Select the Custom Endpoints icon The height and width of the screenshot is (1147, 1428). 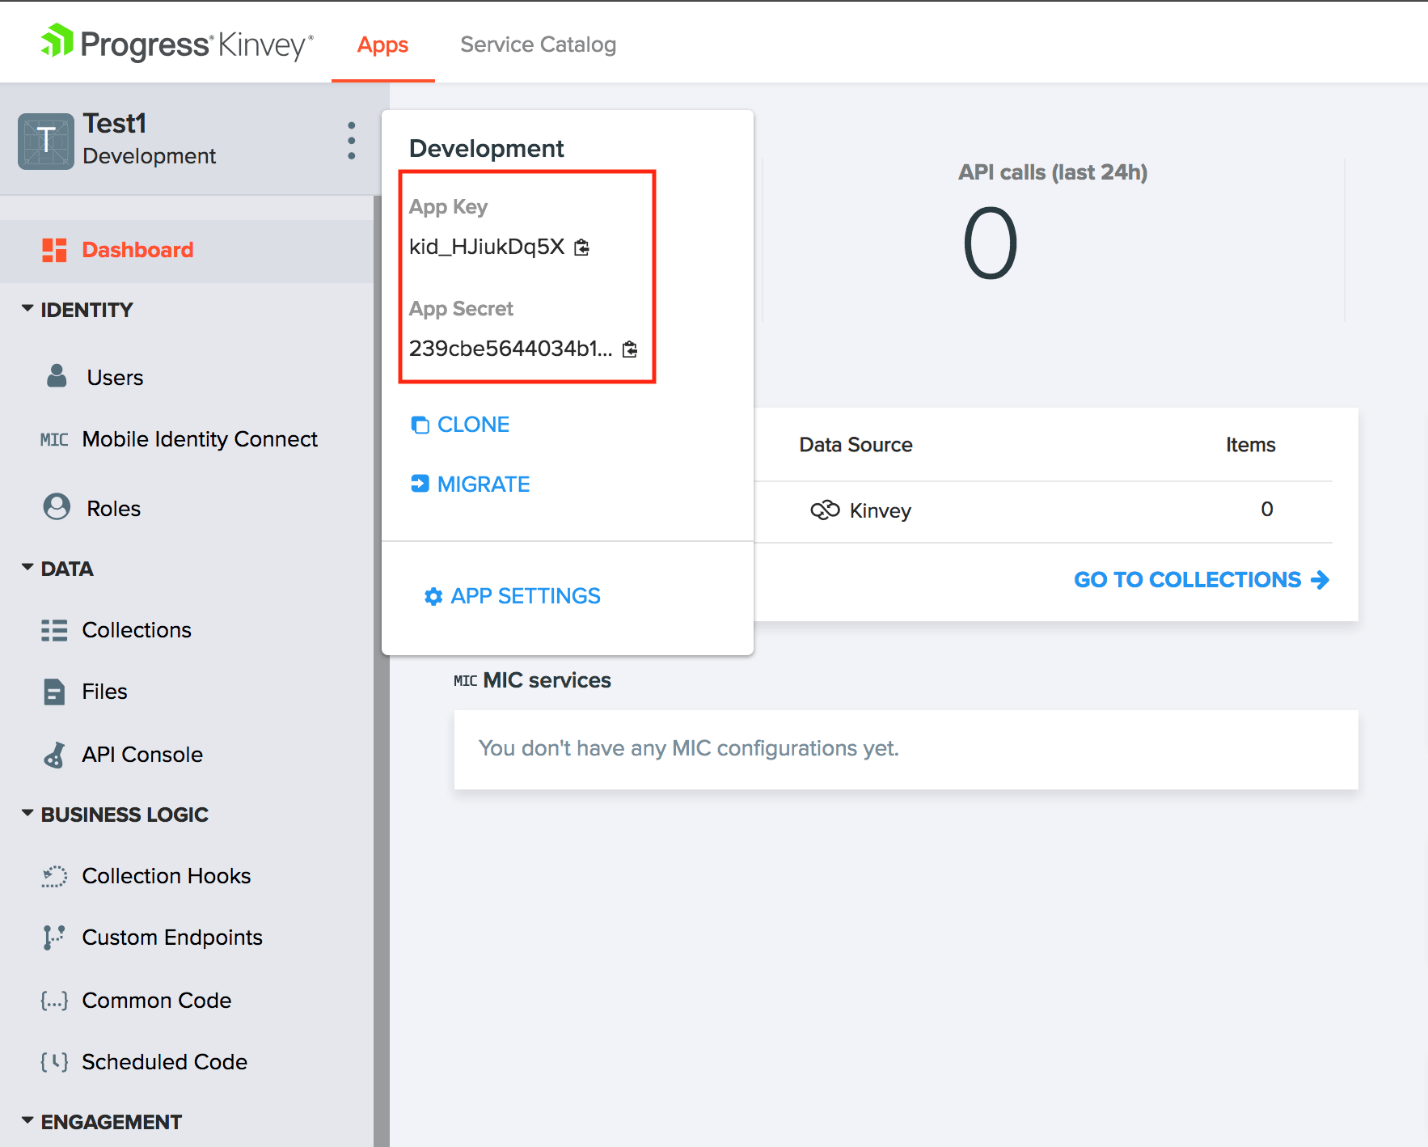click(x=53, y=937)
